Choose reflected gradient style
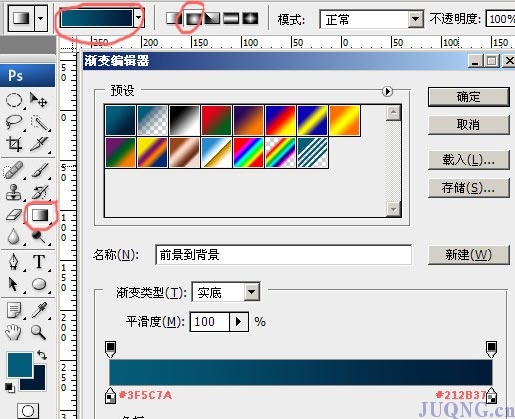 (231, 18)
